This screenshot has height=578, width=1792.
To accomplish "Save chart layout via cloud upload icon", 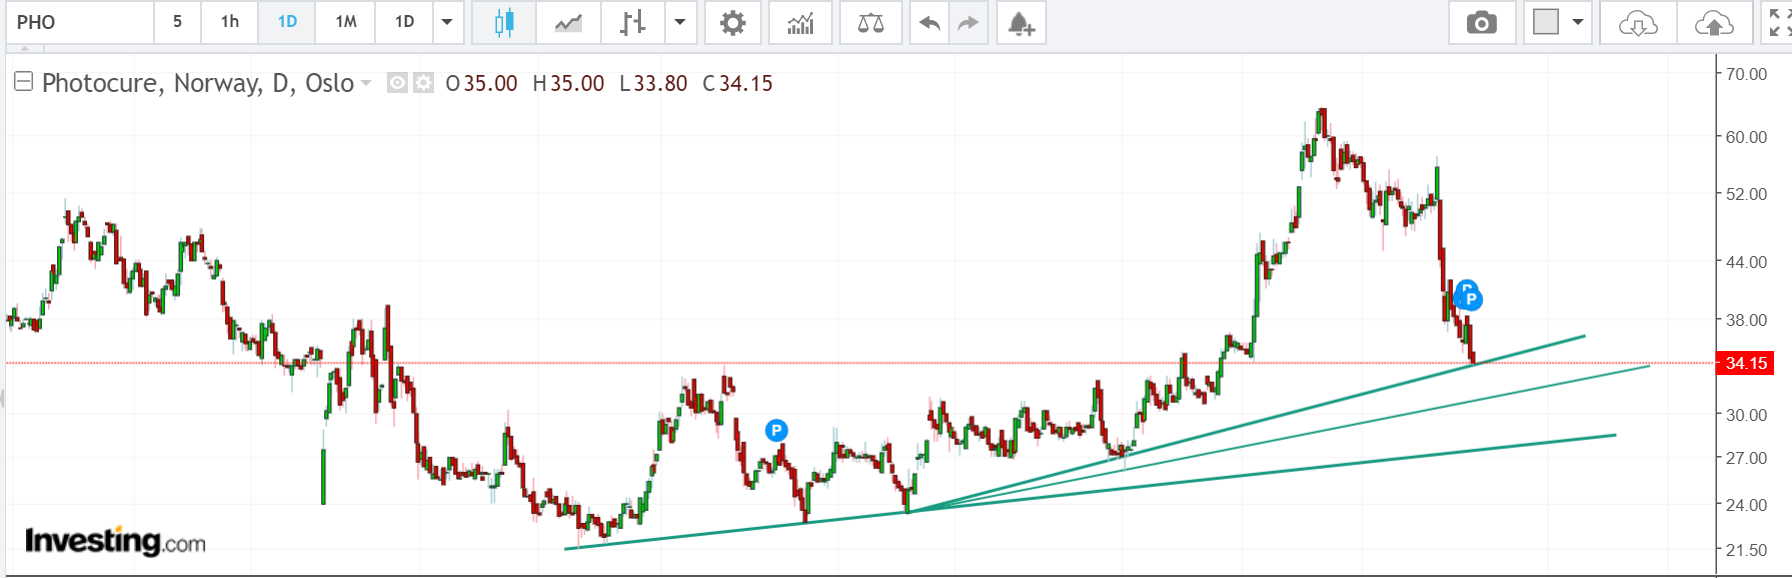I will tap(1714, 22).
